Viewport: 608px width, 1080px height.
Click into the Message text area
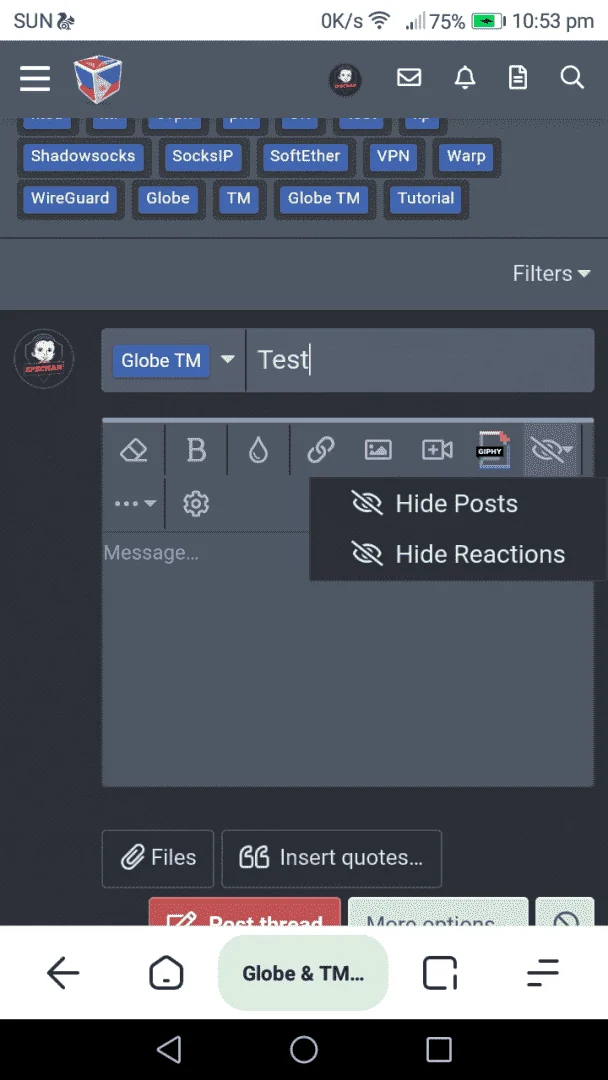coord(348,658)
